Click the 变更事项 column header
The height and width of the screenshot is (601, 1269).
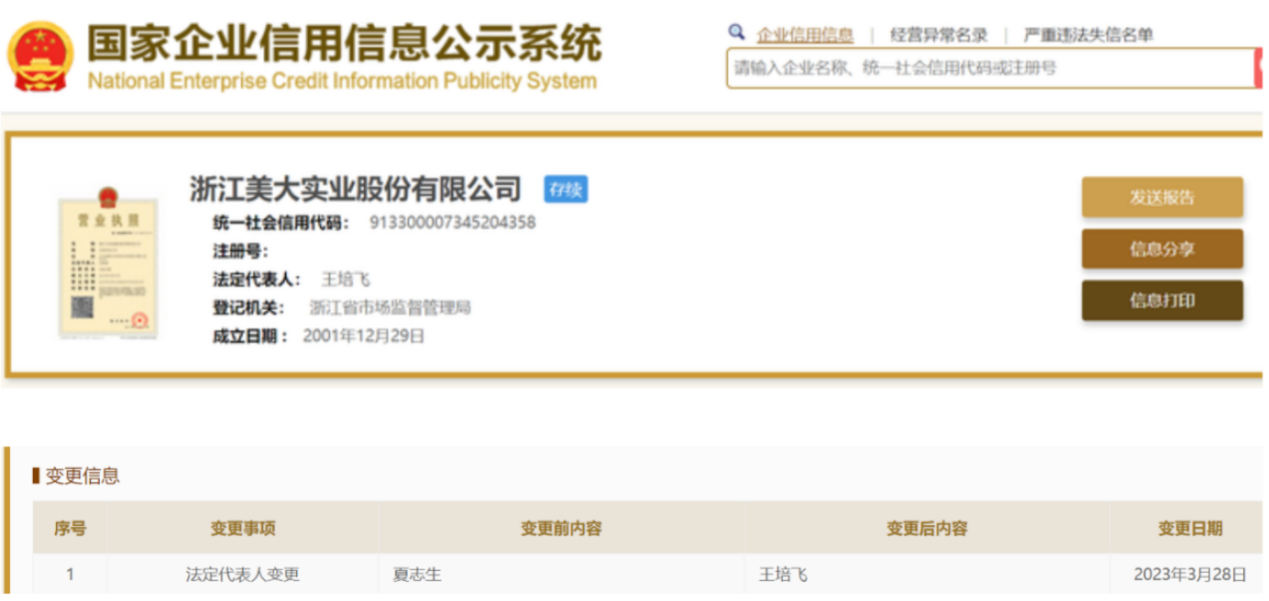(x=242, y=528)
